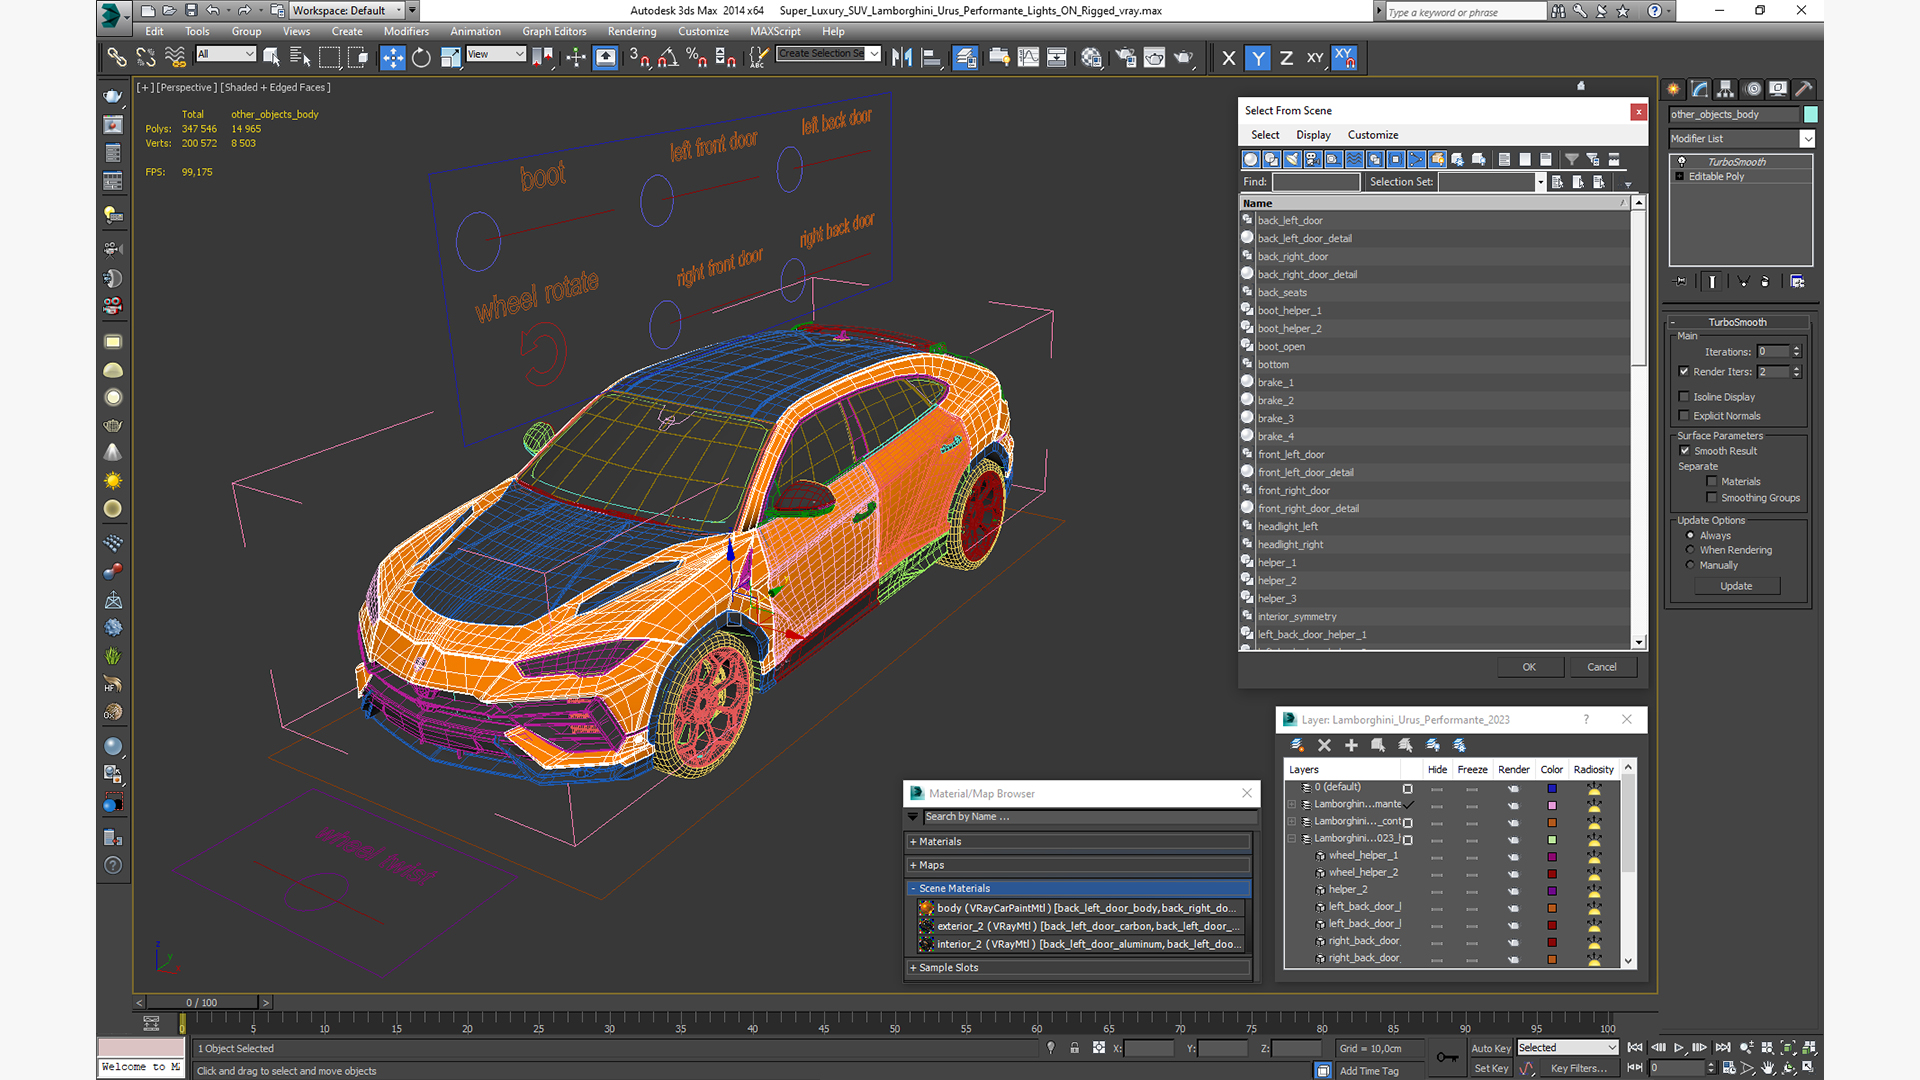
Task: Click Create New Layer icon in Layer window
Action: pyautogui.click(x=1297, y=745)
